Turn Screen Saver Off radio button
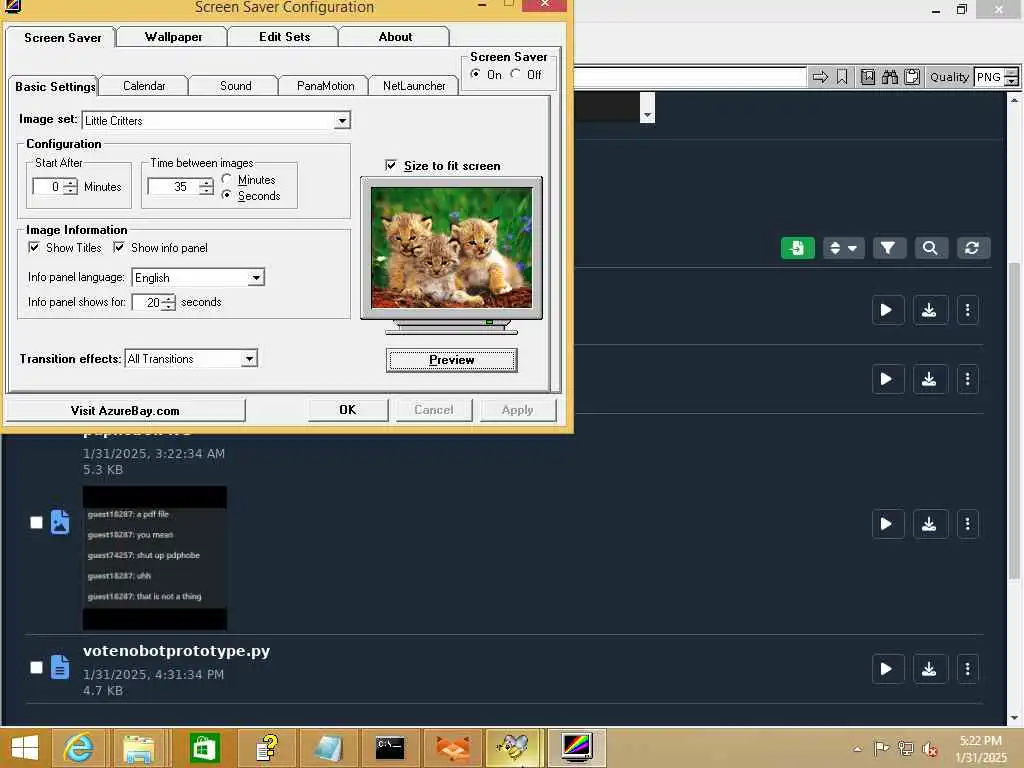This screenshot has height=768, width=1024. coord(515,74)
